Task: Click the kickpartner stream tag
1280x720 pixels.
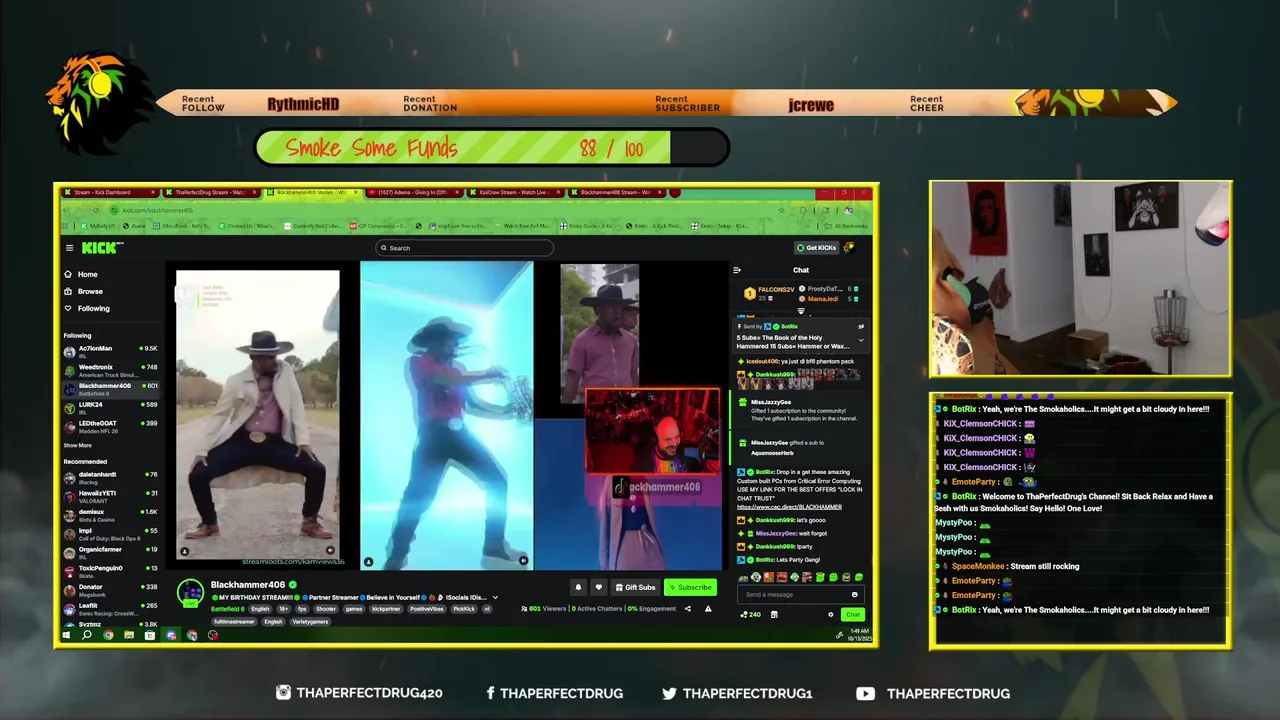Action: 386,609
